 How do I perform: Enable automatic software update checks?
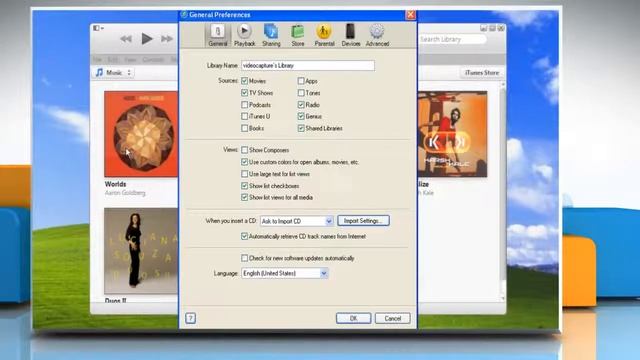coord(244,258)
